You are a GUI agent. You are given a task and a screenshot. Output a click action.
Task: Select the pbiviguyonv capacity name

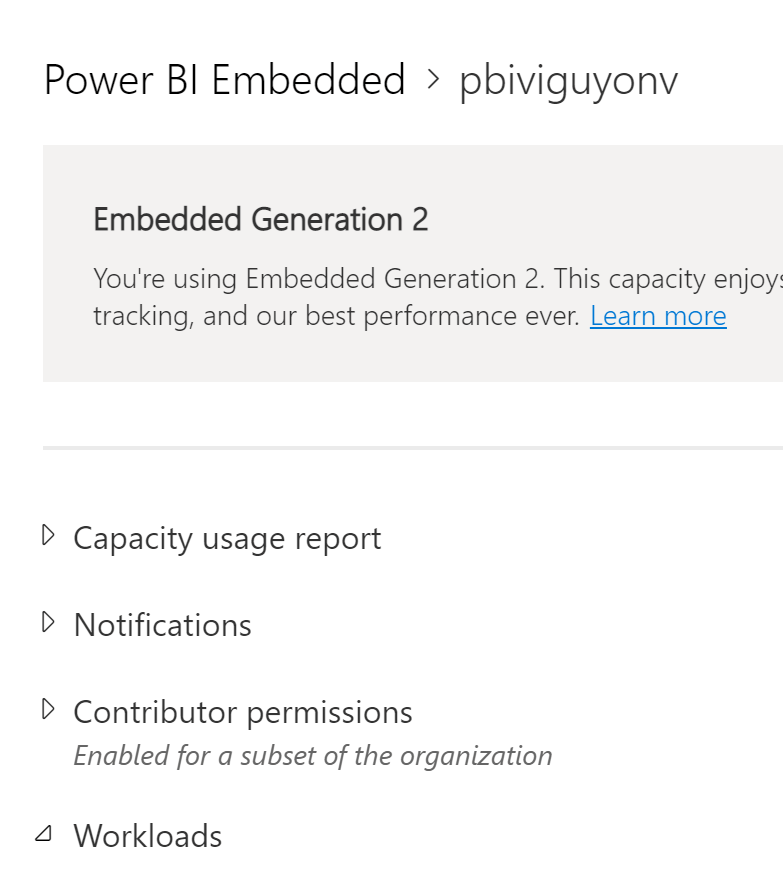[x=568, y=81]
